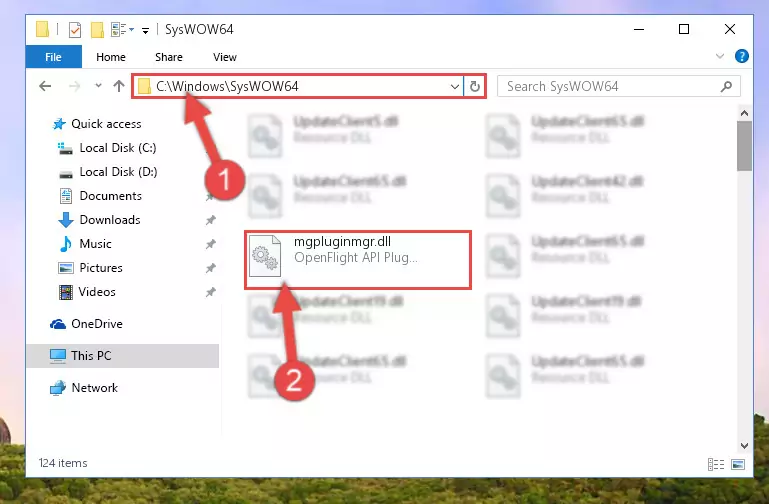Click the Properties icon in Quick Access Toolbar
The height and width of the screenshot is (504, 769).
click(75, 30)
